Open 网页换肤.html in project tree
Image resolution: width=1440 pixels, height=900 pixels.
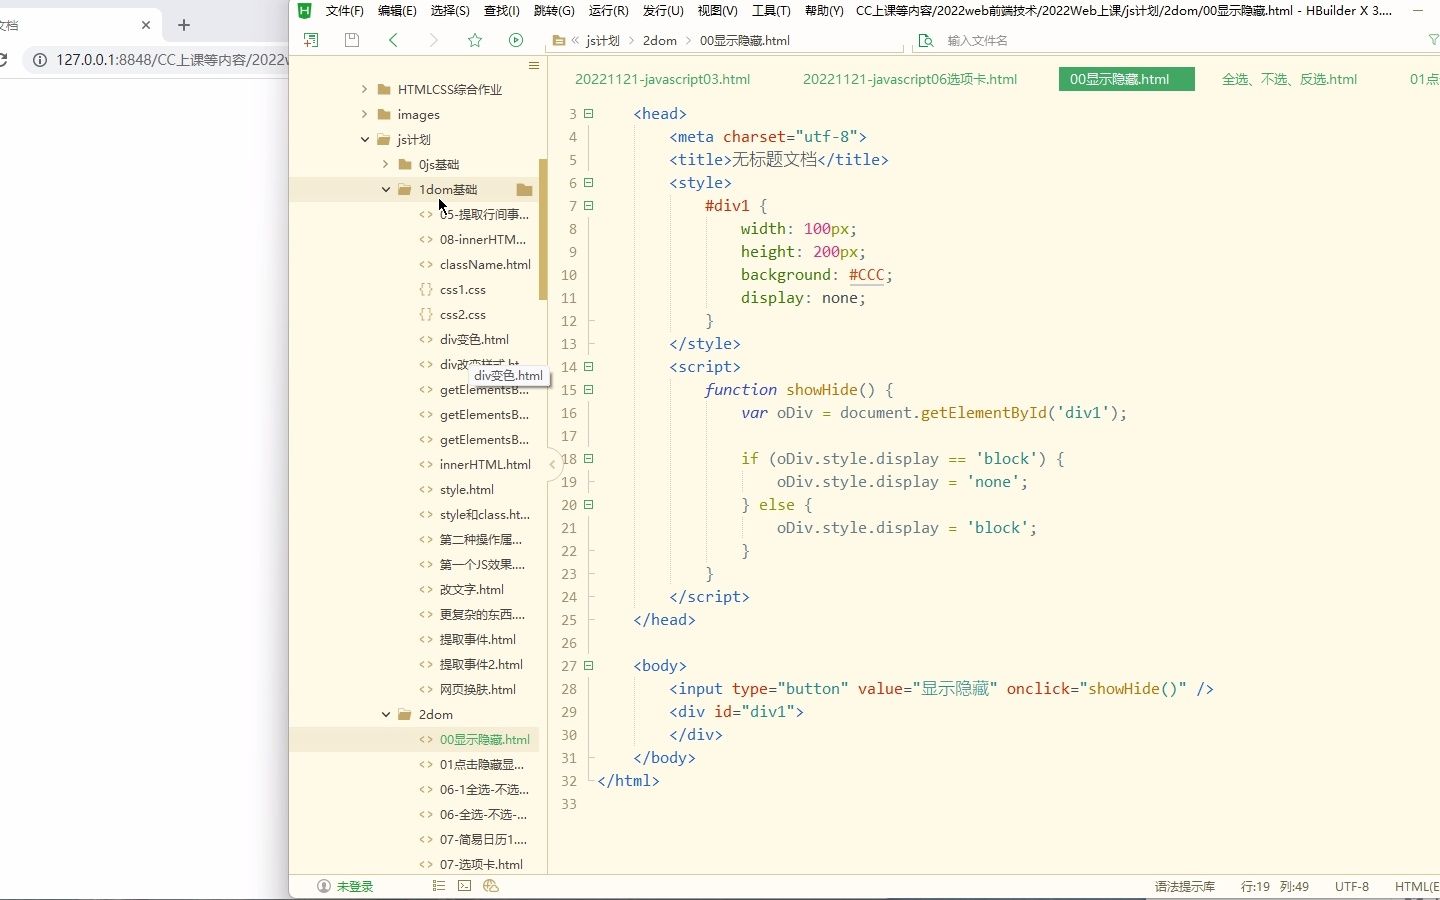(478, 689)
